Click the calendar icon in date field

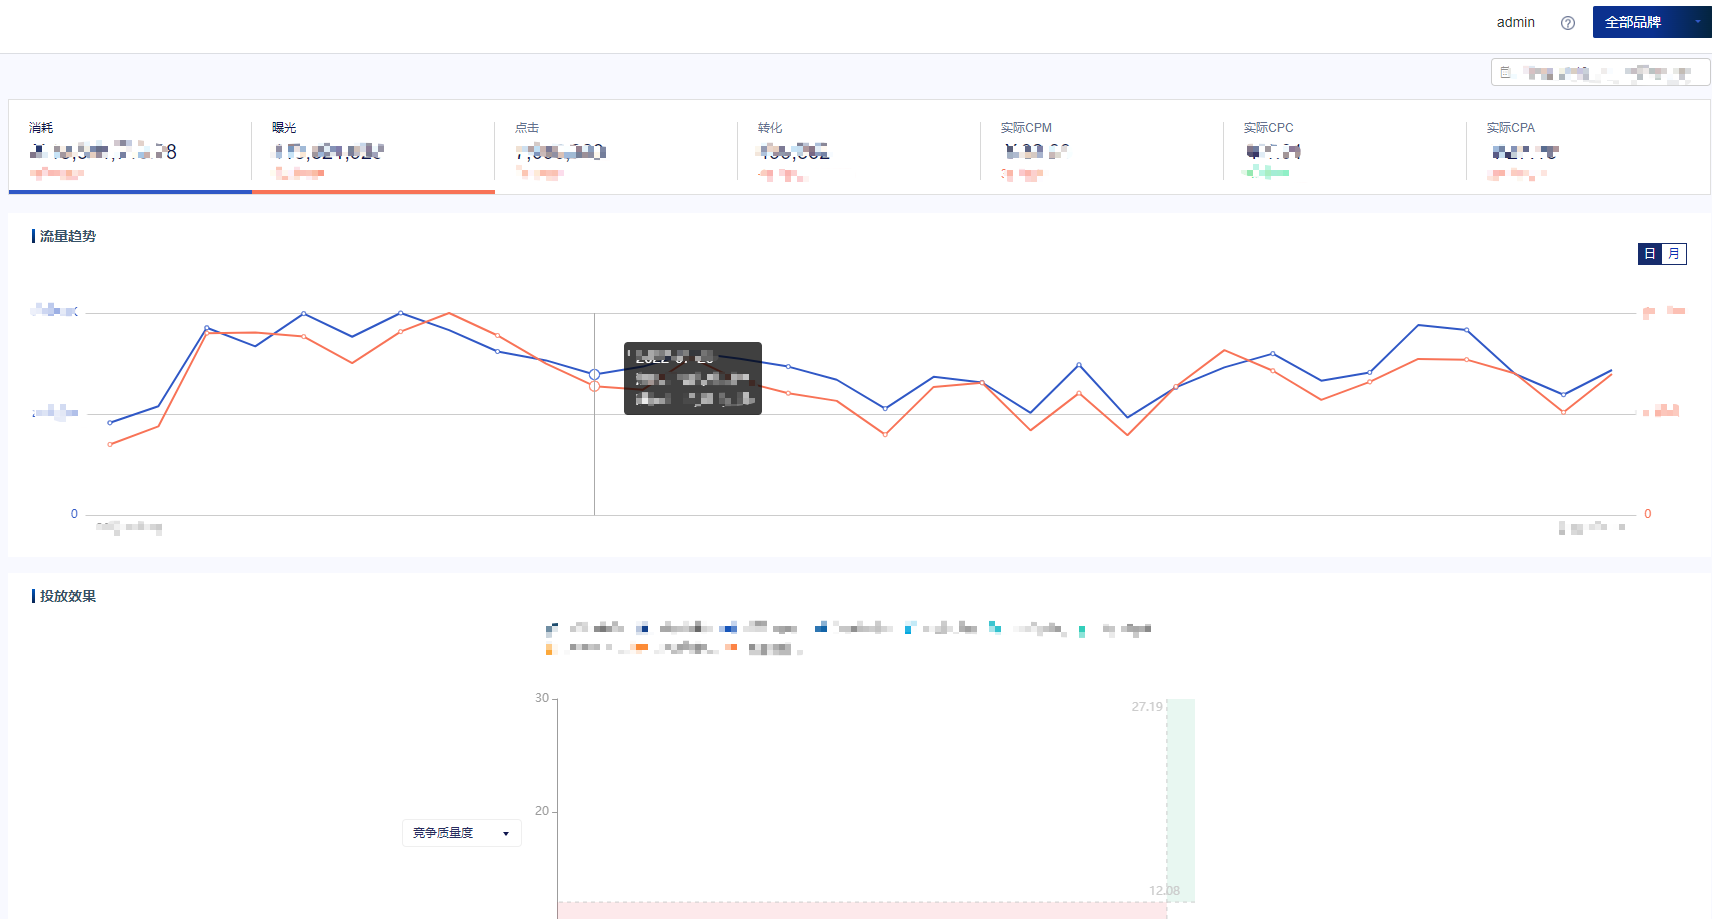click(x=1506, y=72)
